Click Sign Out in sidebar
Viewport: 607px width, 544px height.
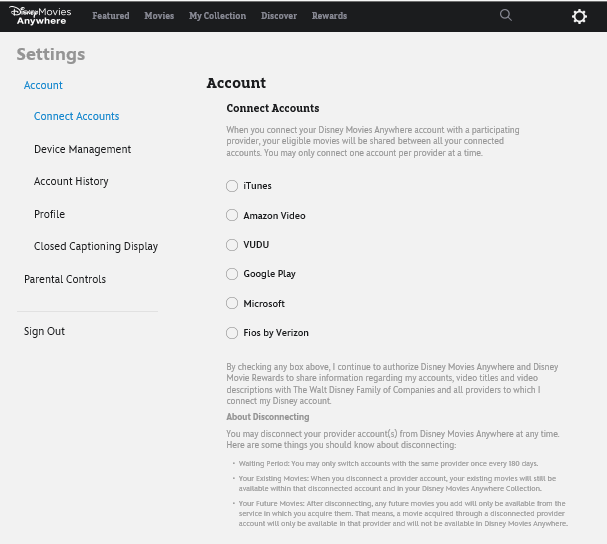pos(44,332)
